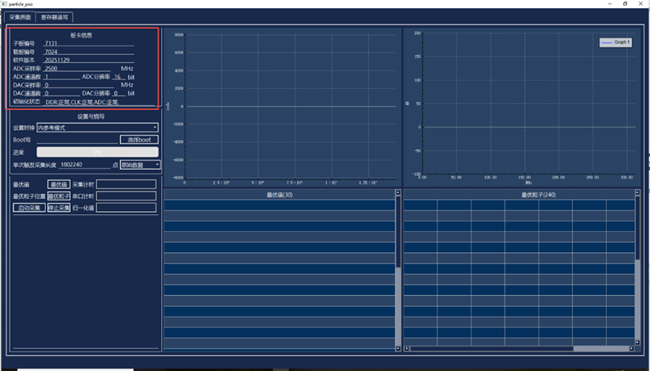The width and height of the screenshot is (650, 371).
Task: Click the 子板编号 field showing 7131
Action: (89, 43)
